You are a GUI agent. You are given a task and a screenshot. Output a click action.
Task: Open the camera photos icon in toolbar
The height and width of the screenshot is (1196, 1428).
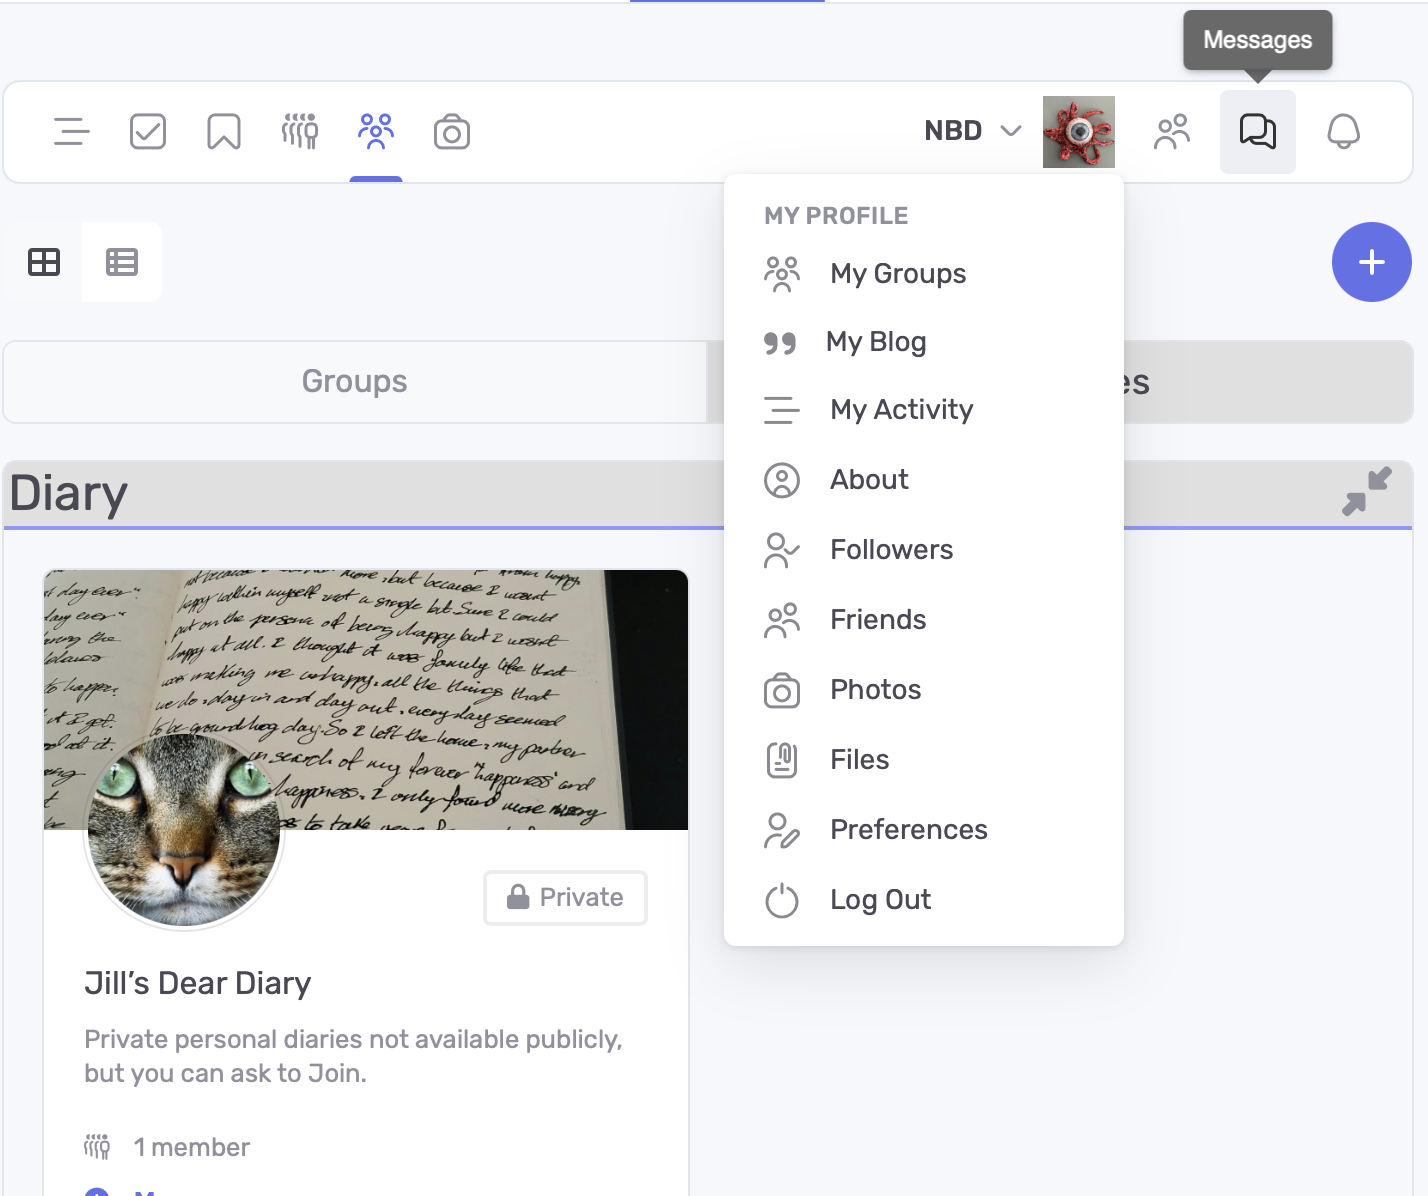click(452, 132)
